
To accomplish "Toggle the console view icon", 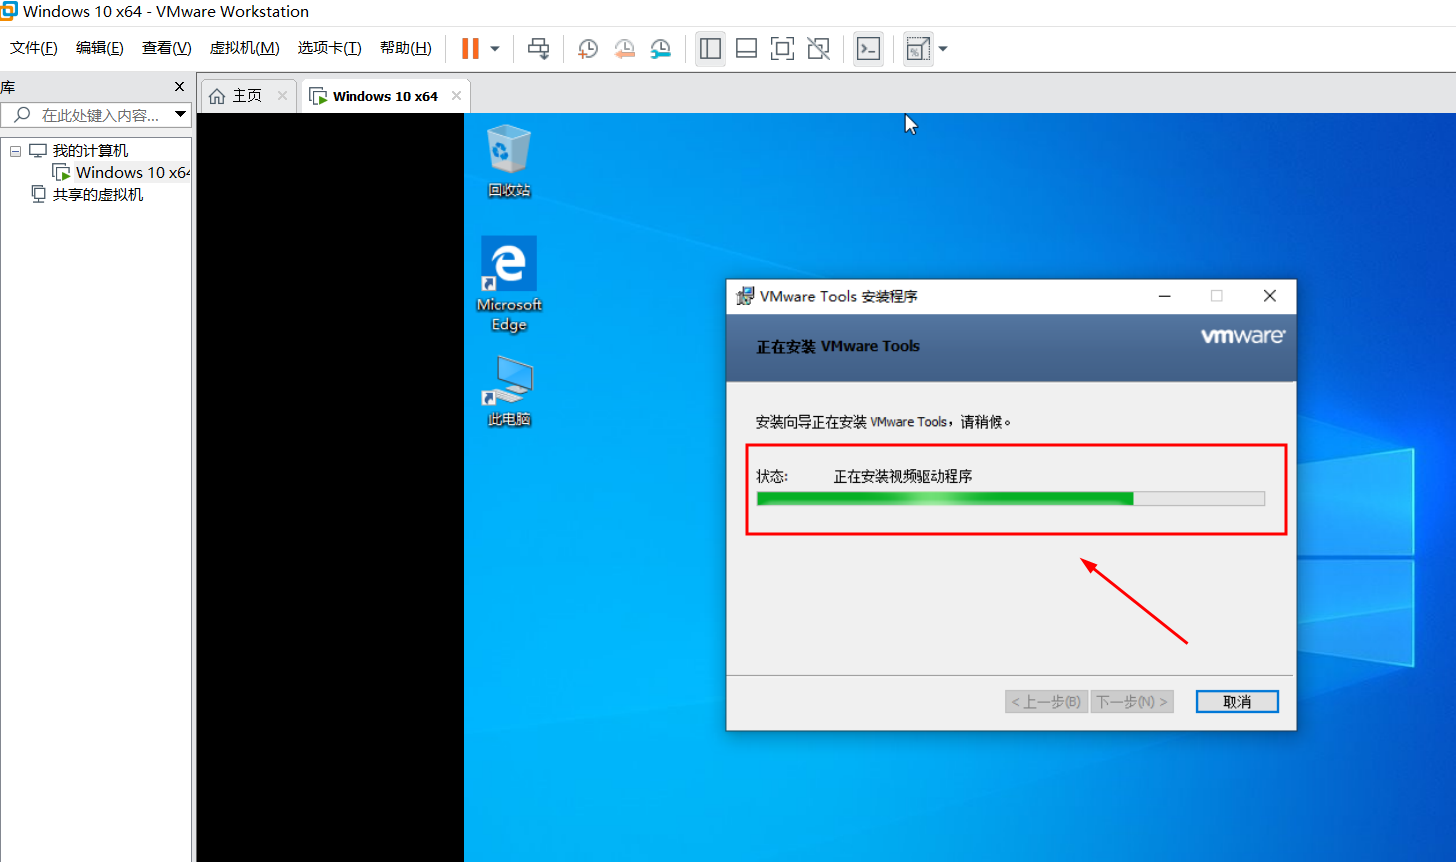I will 868,48.
